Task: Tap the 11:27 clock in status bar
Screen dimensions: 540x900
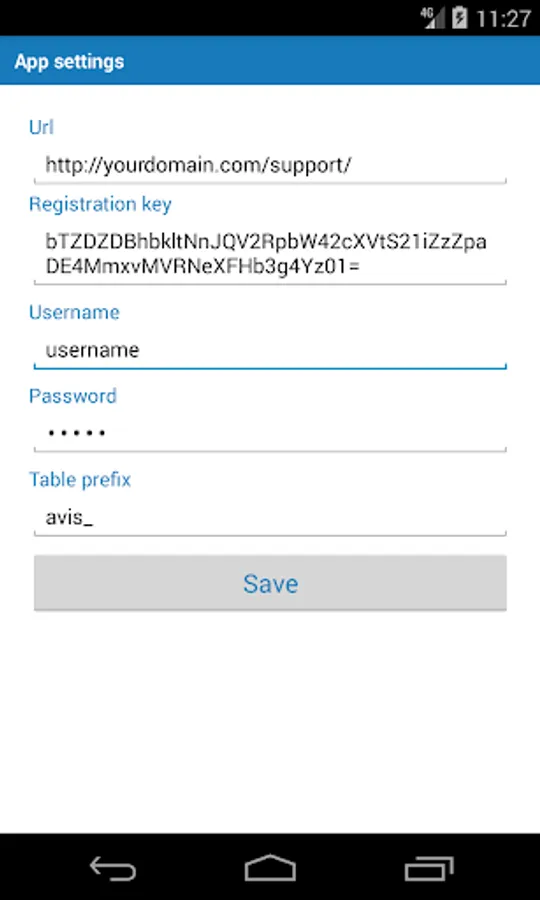Action: [x=503, y=18]
